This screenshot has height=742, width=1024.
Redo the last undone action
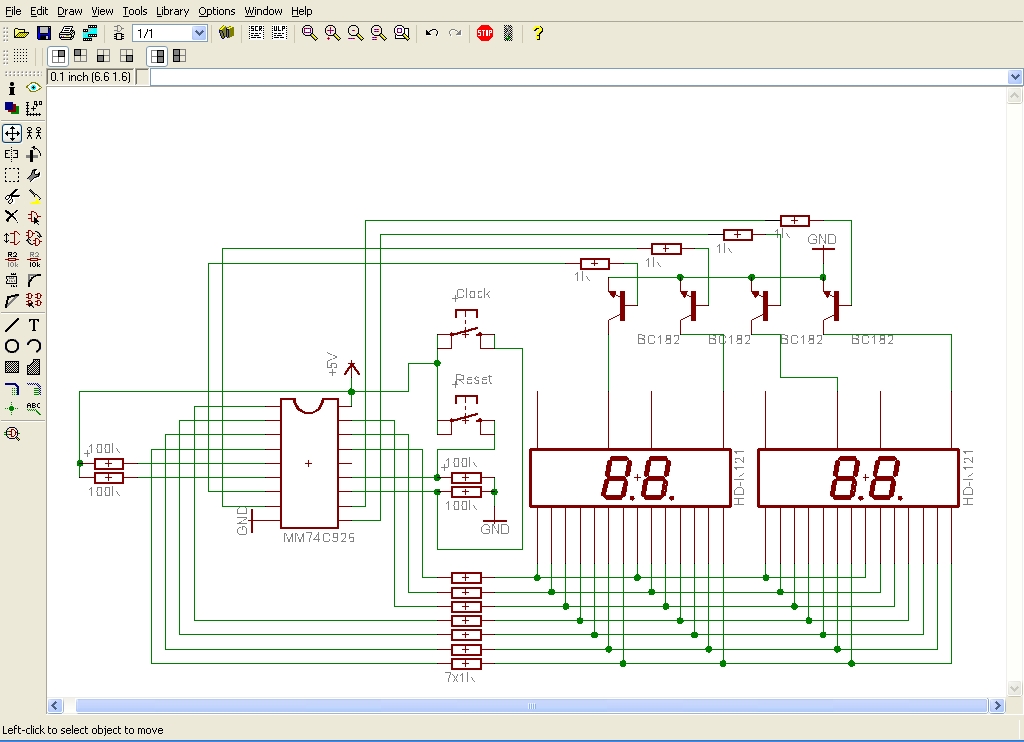click(x=455, y=33)
